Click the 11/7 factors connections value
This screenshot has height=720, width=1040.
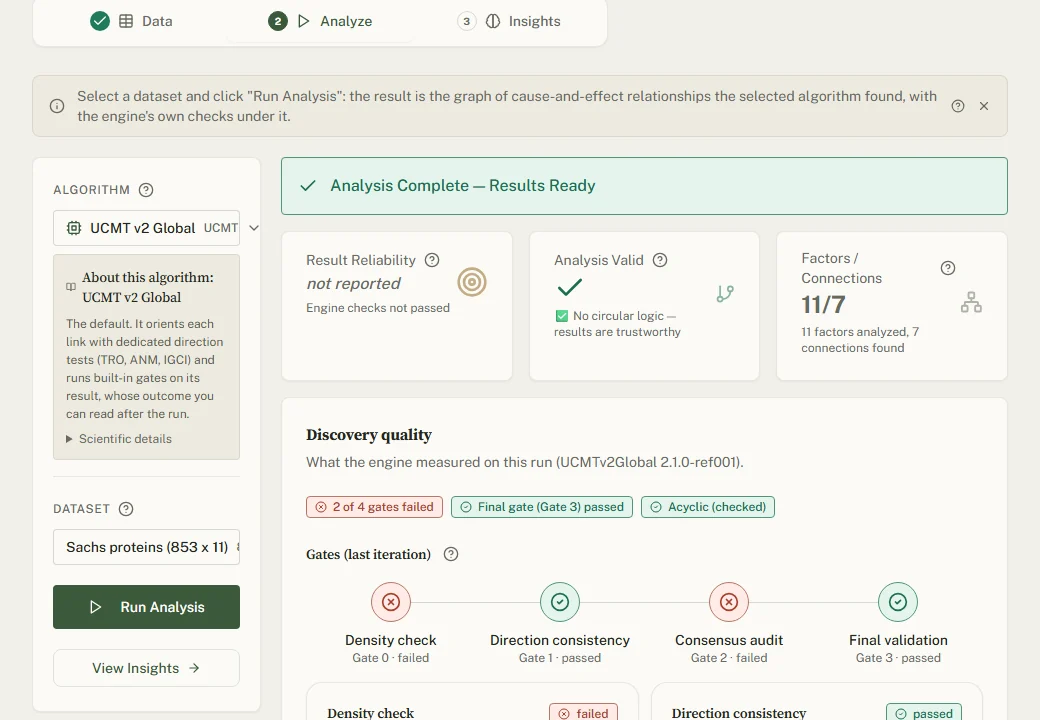tap(823, 305)
